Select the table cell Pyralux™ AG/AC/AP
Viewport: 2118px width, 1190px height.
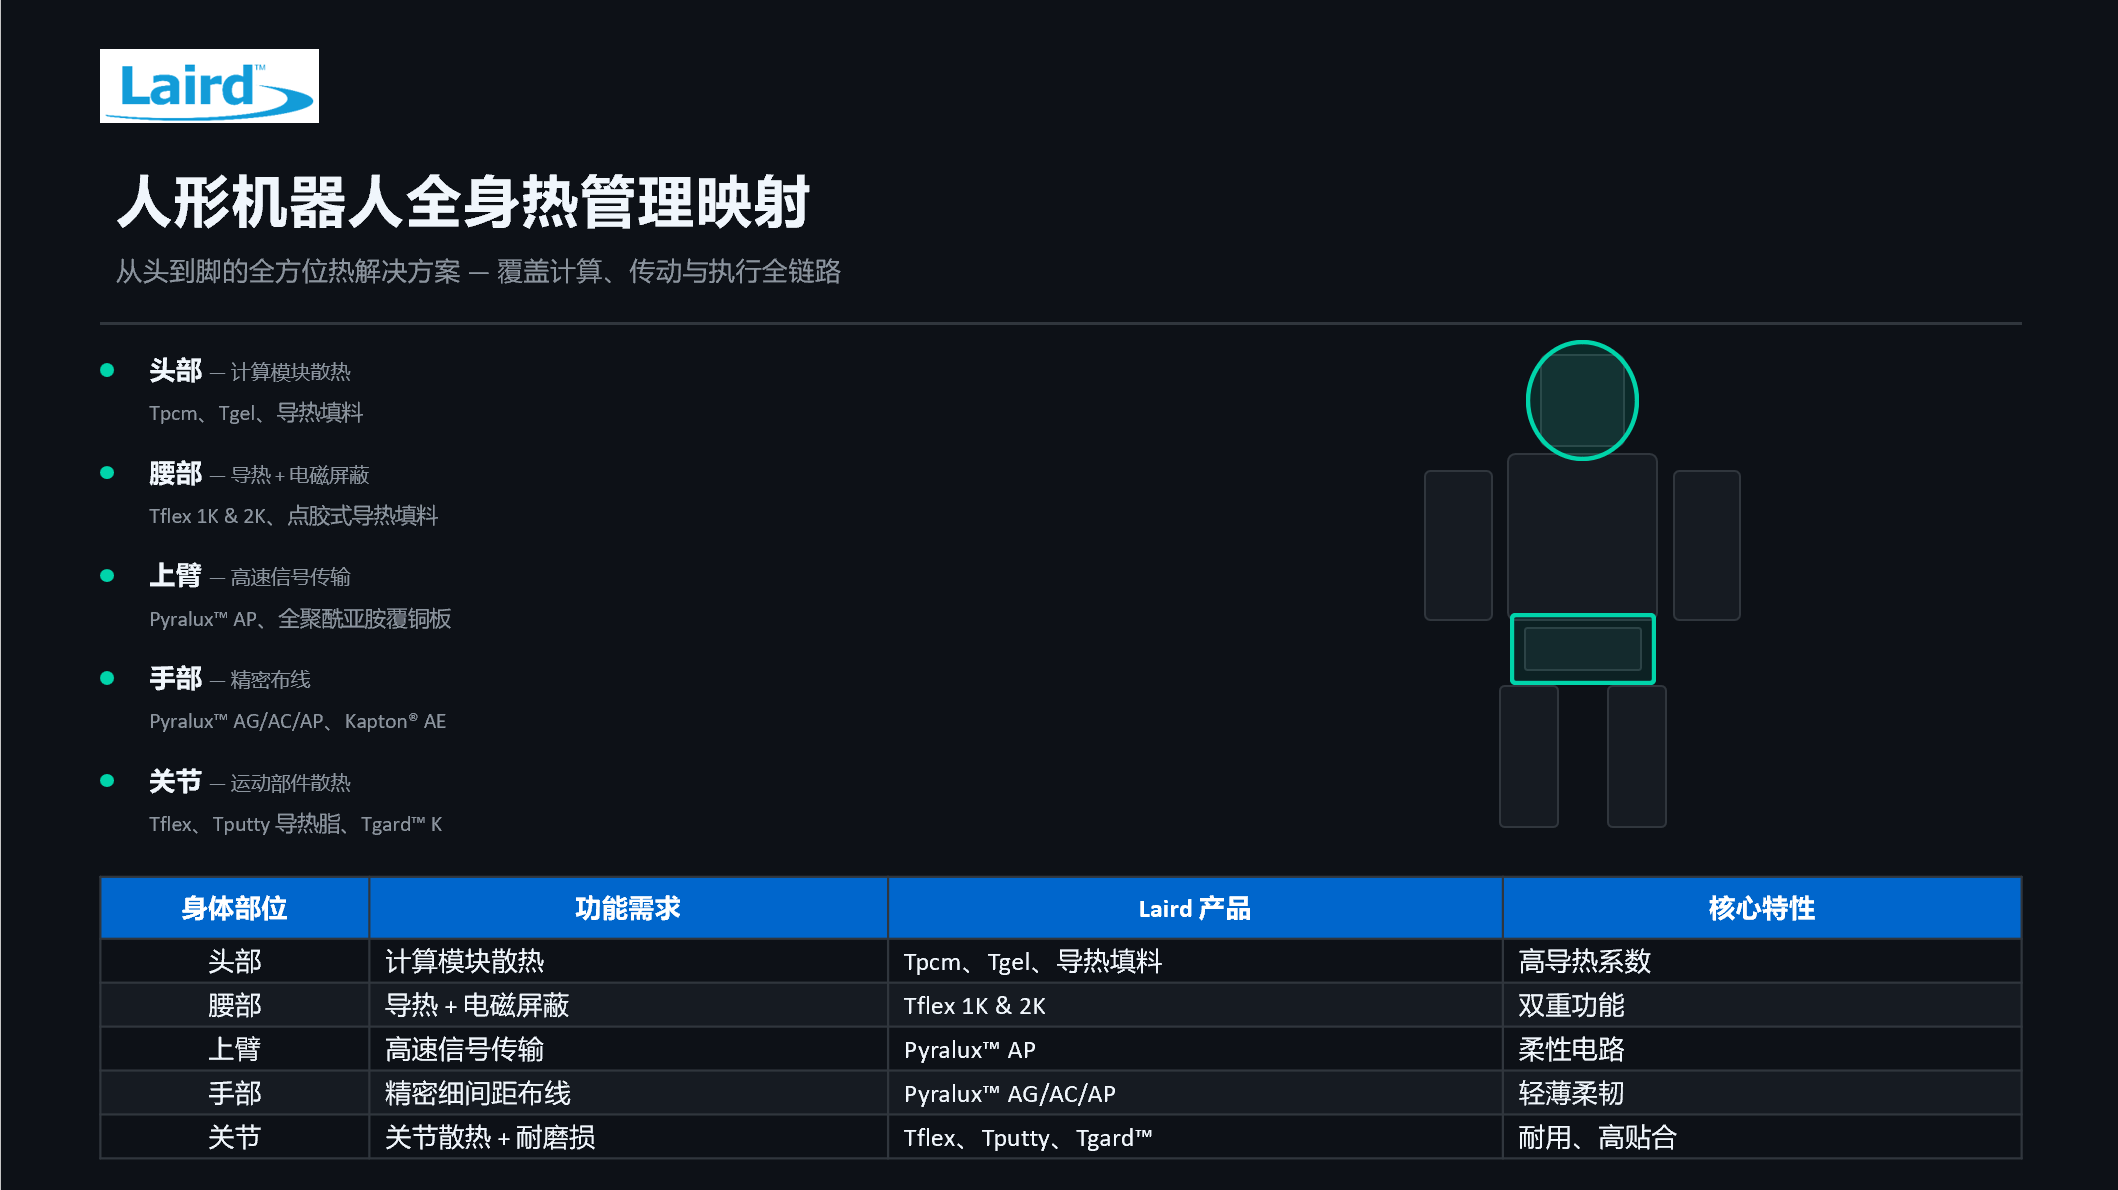[1195, 1093]
